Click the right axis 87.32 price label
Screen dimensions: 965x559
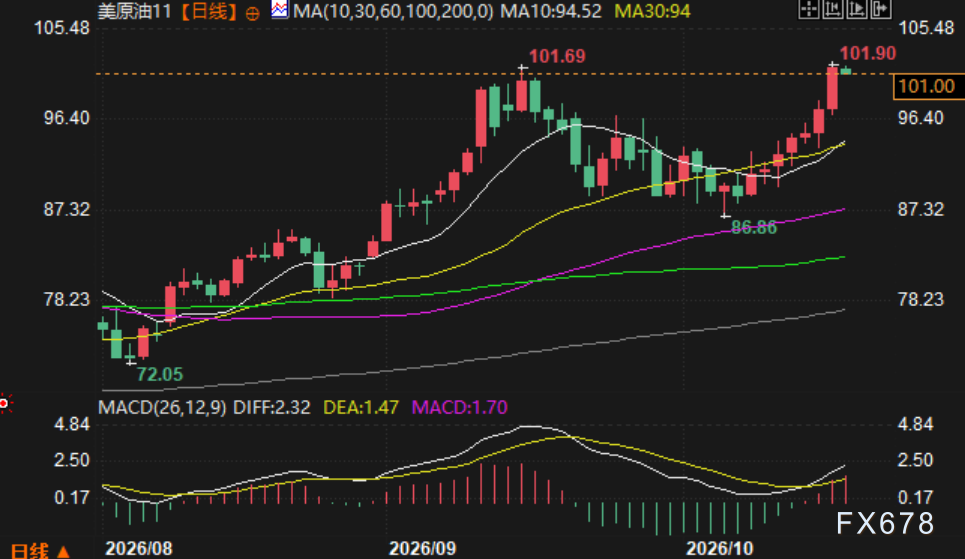click(921, 209)
